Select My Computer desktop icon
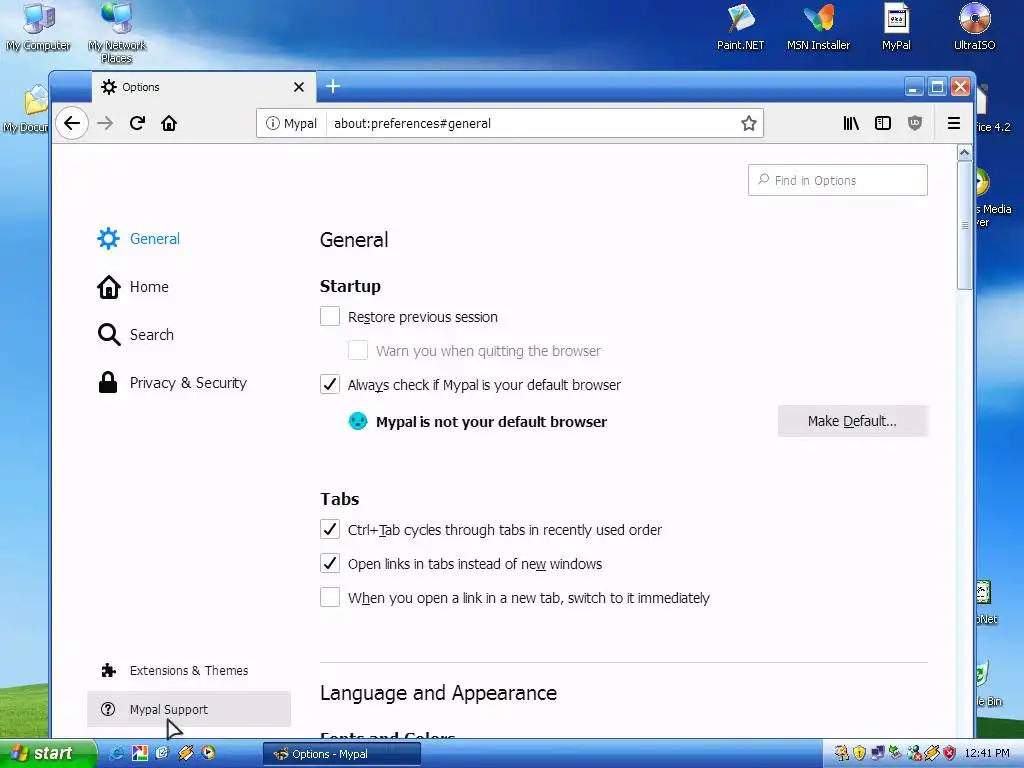This screenshot has height=768, width=1024. coord(39,27)
